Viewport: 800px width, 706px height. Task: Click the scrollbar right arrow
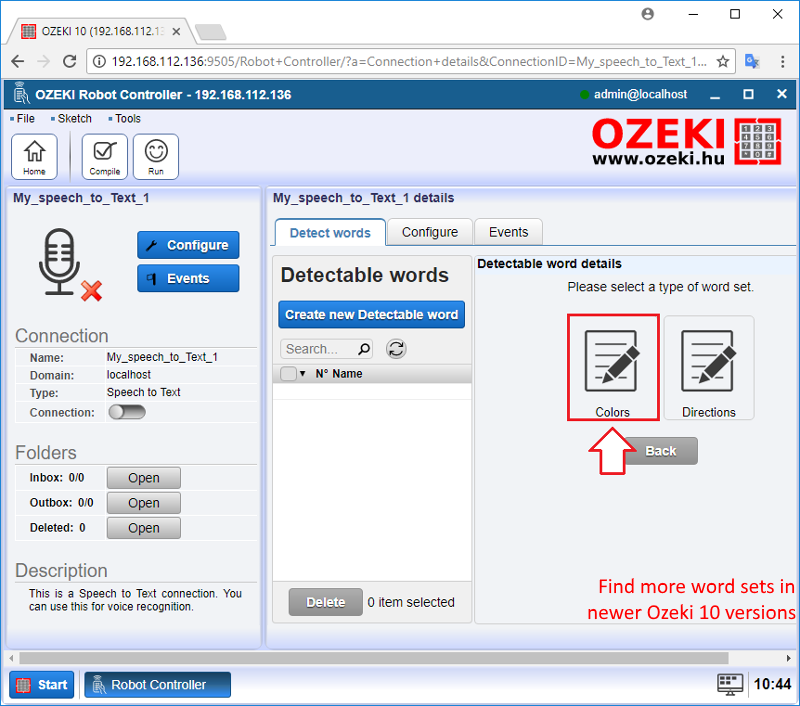(x=788, y=658)
